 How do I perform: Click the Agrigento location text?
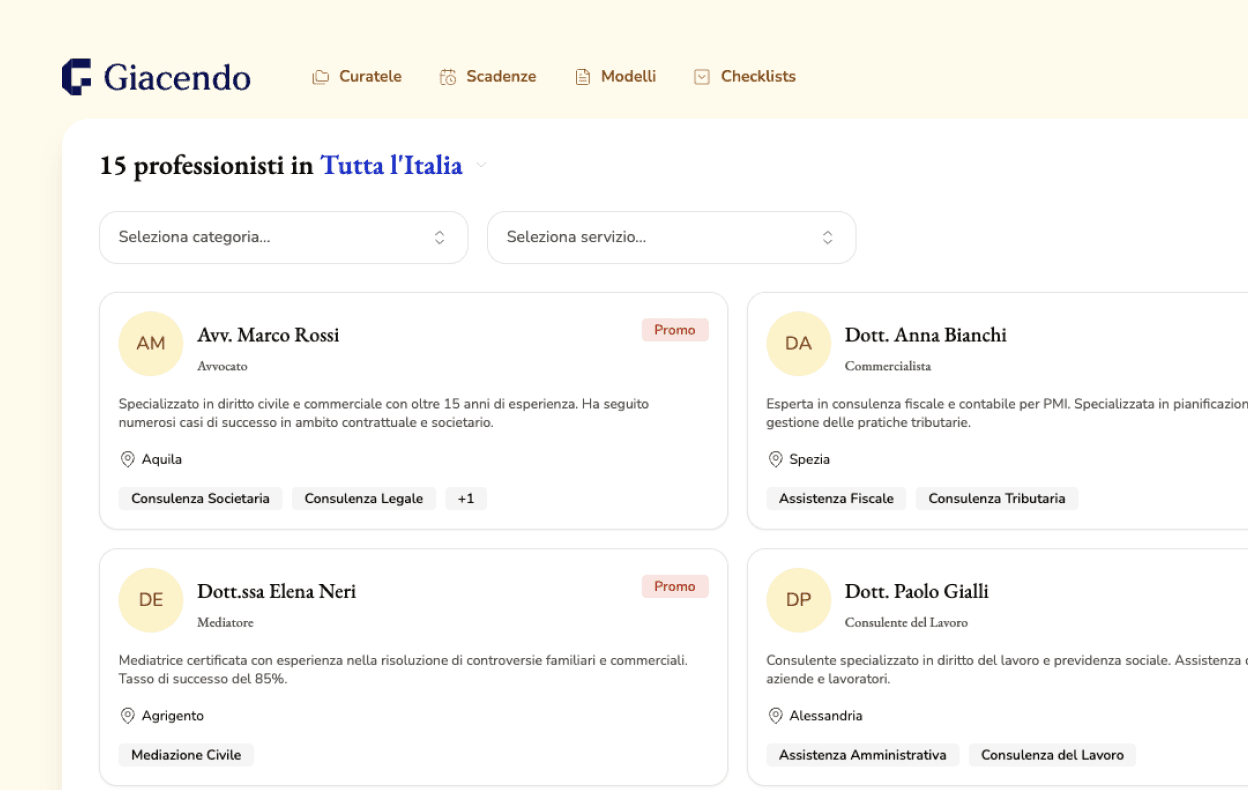click(x=173, y=715)
